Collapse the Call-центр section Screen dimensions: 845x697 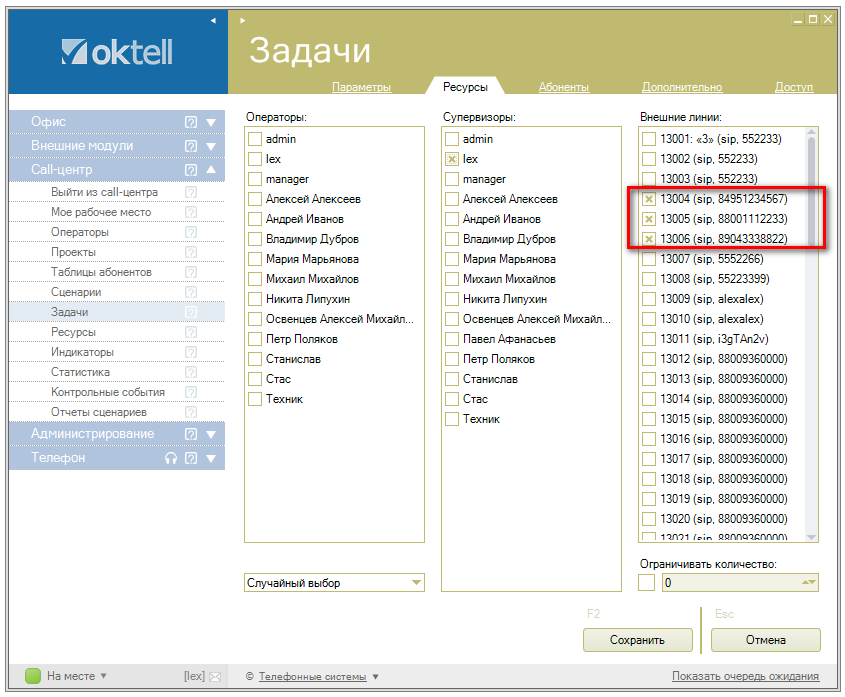tap(211, 170)
